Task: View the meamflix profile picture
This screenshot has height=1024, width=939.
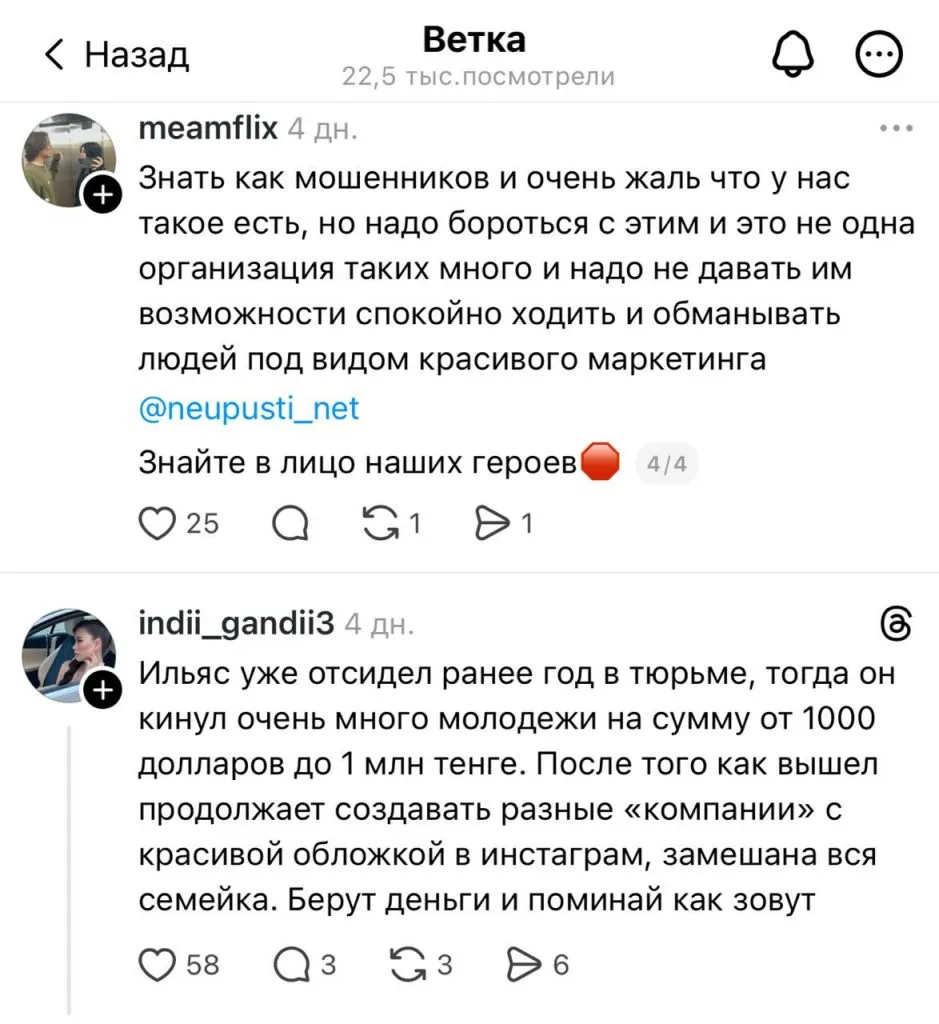Action: tap(68, 159)
